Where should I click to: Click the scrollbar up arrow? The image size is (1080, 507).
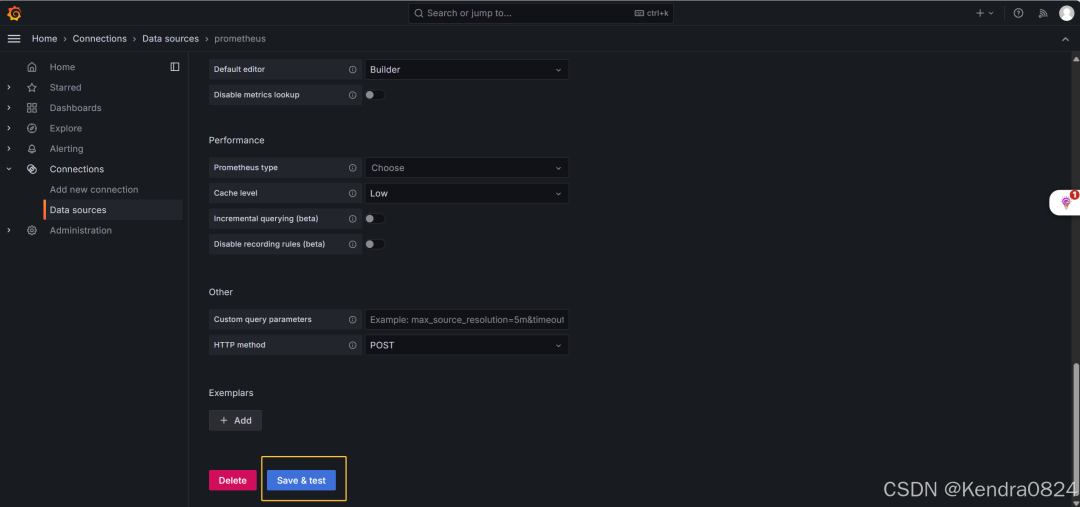tap(1075, 59)
